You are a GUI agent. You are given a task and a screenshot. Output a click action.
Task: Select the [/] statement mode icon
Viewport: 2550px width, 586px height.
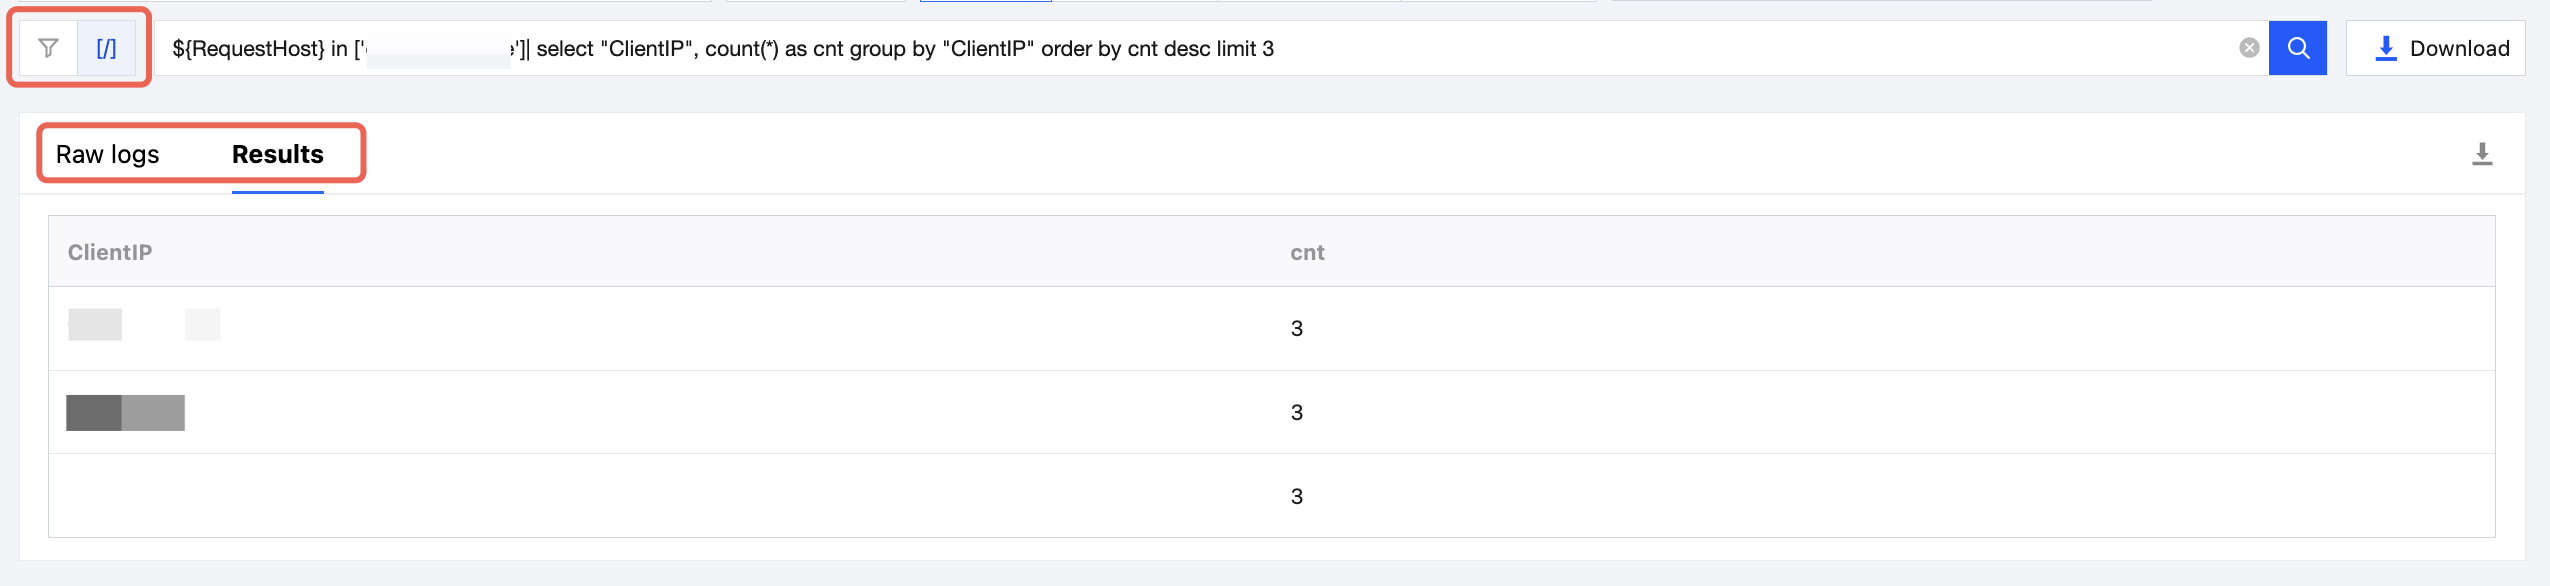tap(106, 48)
